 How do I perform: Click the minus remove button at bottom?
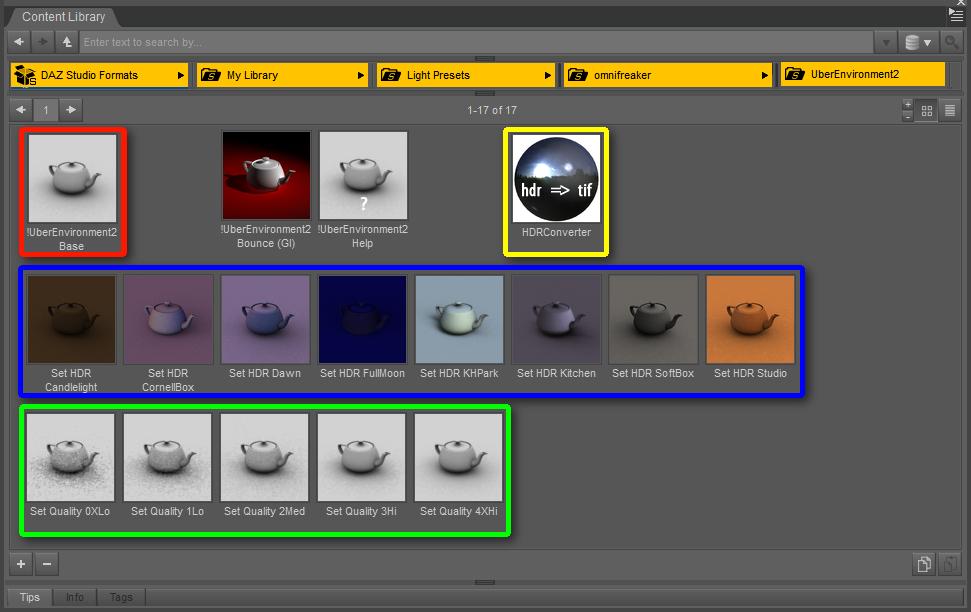click(46, 564)
